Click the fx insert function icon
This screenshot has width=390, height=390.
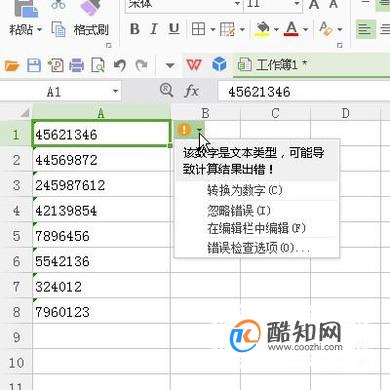click(x=191, y=91)
